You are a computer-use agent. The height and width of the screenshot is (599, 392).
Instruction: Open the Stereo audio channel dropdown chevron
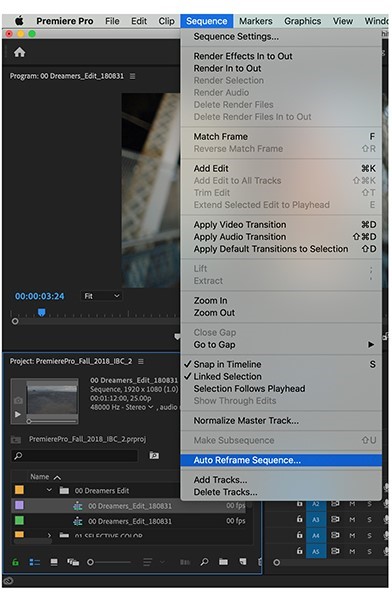[151, 407]
